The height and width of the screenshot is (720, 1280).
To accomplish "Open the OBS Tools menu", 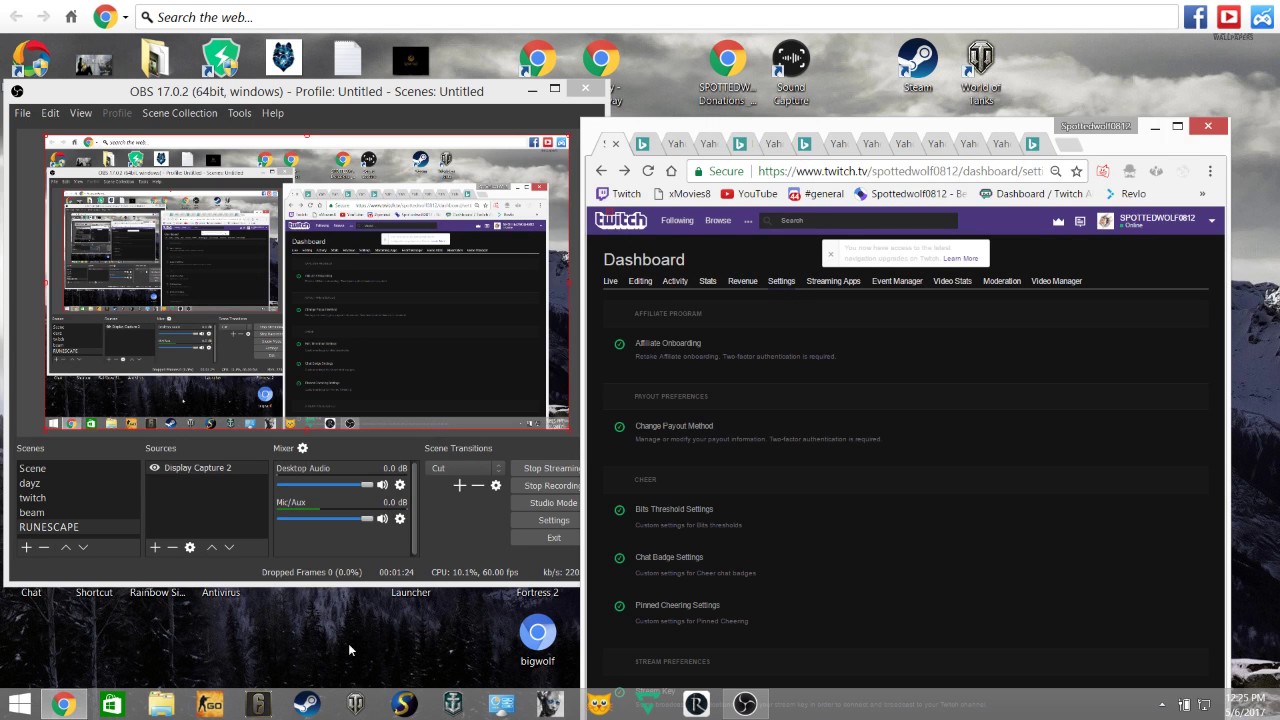I will coord(239,113).
